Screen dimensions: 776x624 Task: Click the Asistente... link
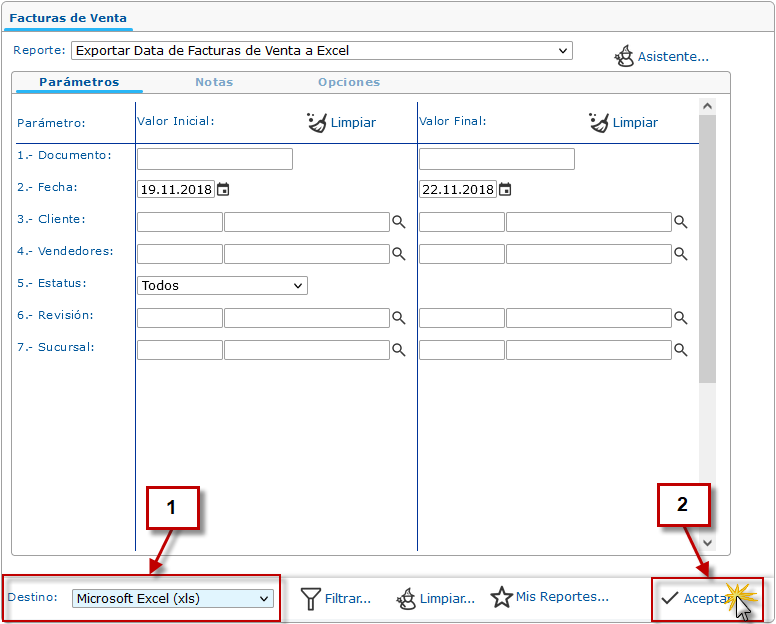click(673, 56)
